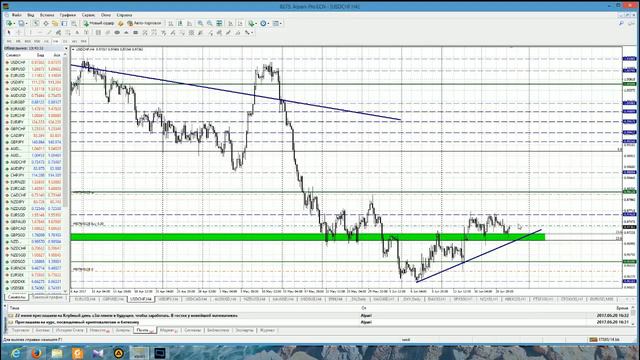Switch timeframe to H1
The image size is (640, 360).
click(x=47, y=41)
